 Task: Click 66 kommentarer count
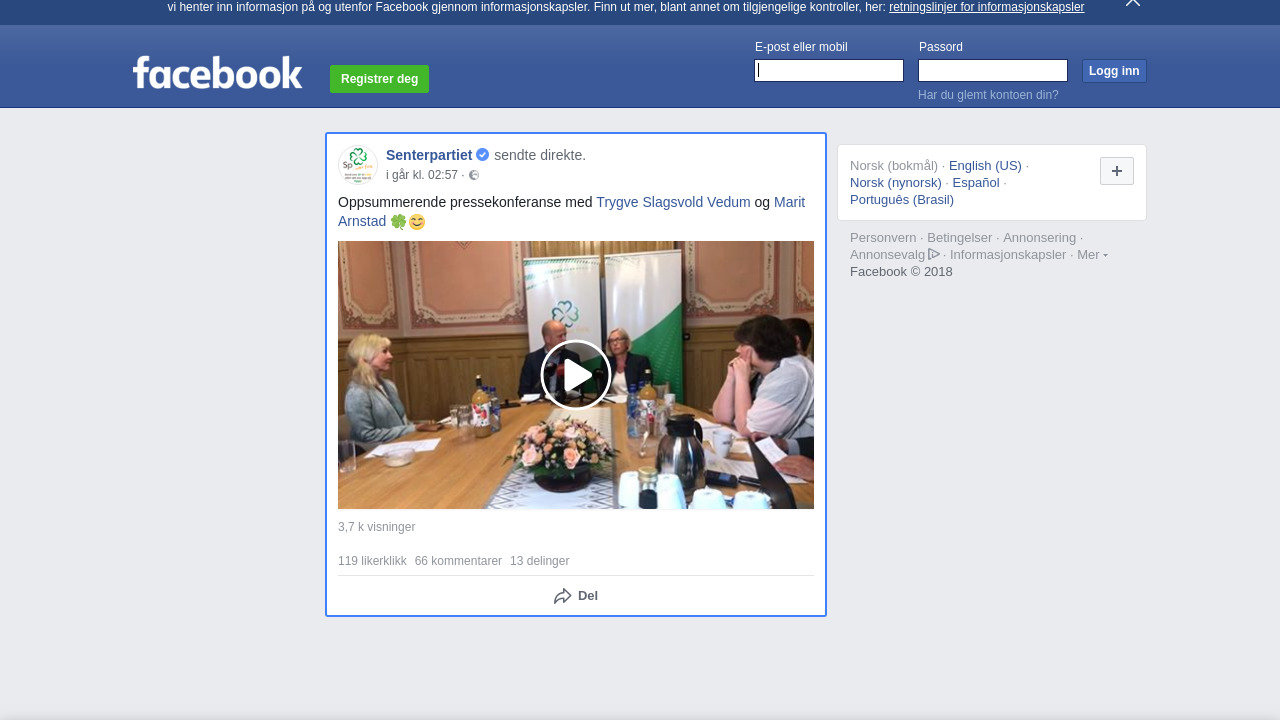(458, 561)
